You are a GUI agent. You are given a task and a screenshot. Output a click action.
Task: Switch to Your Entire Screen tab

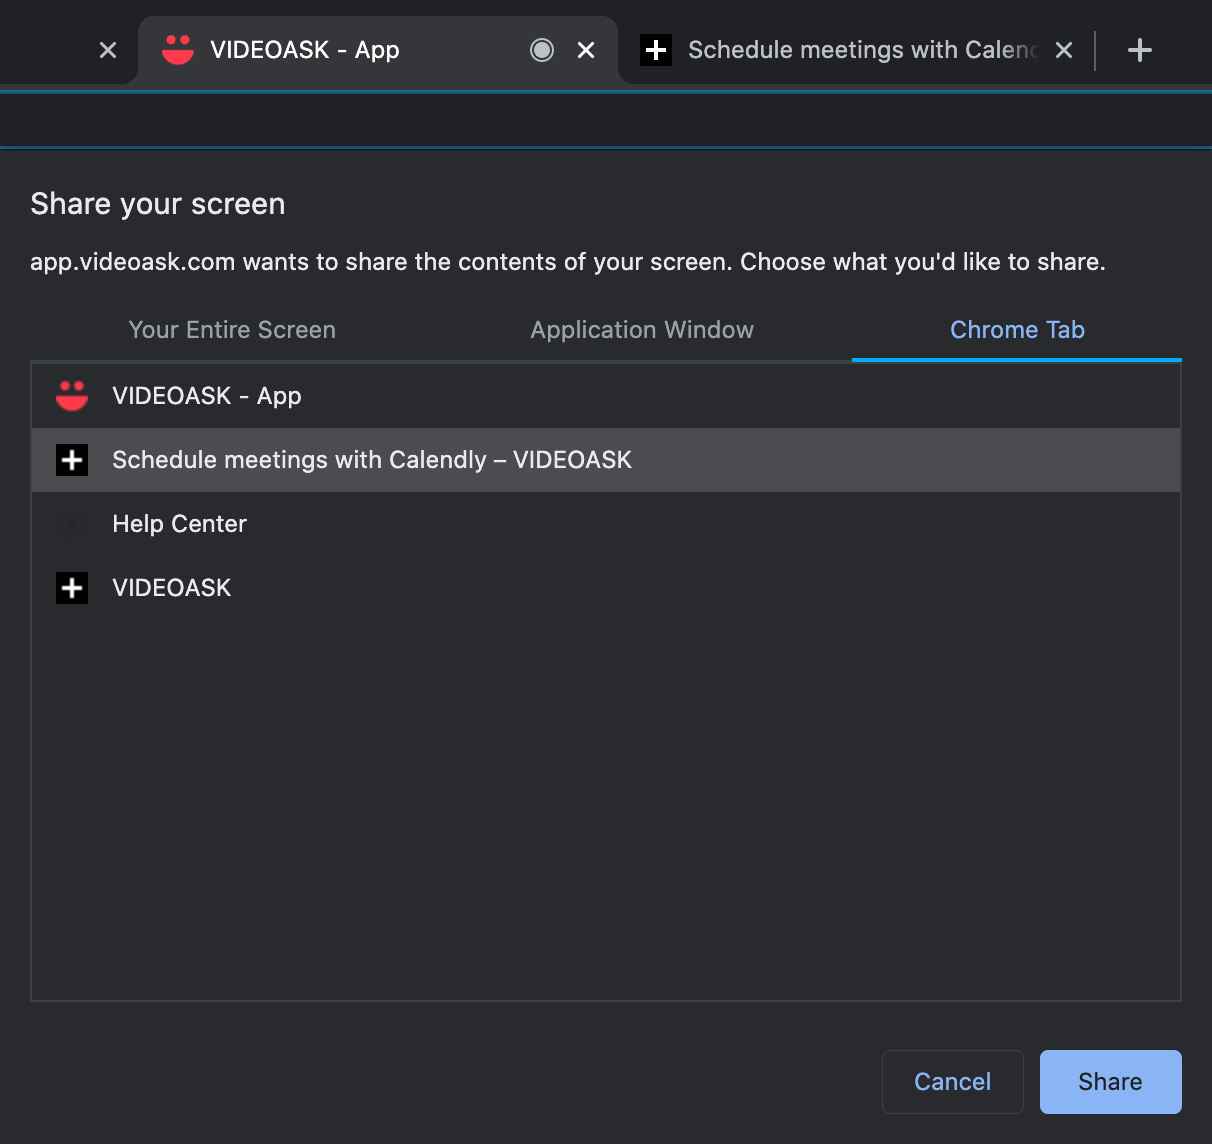point(232,330)
